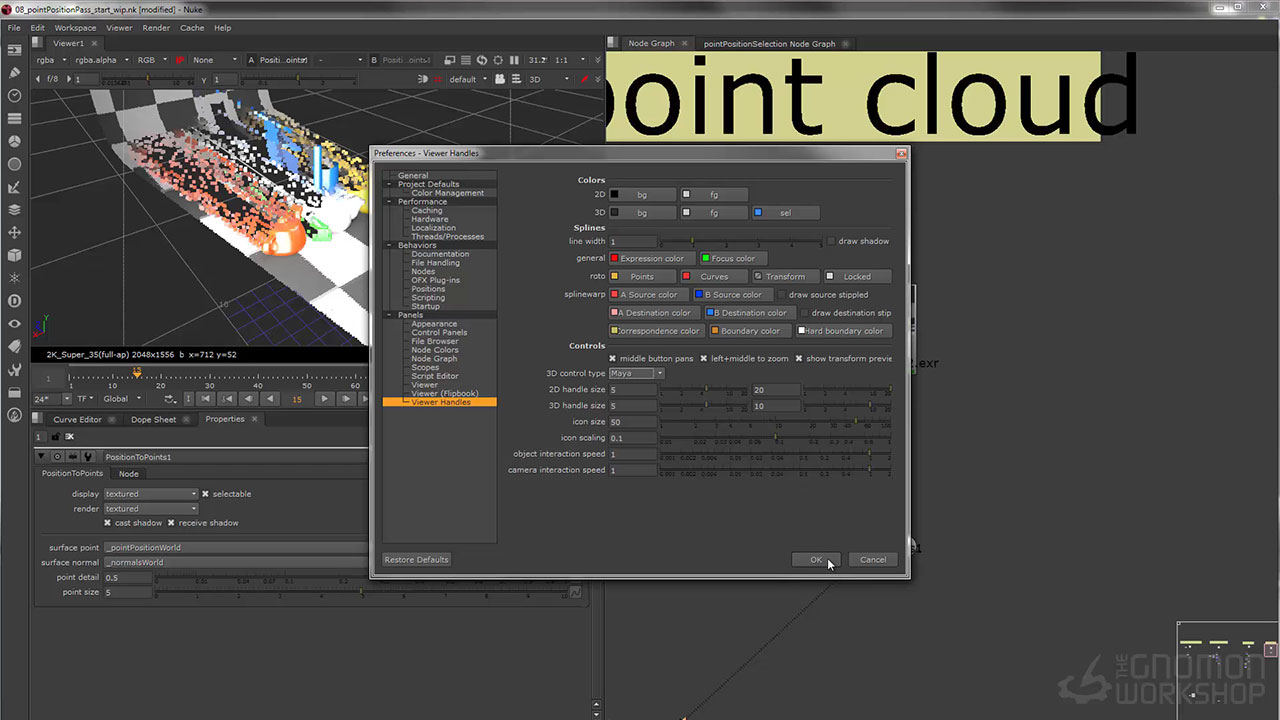Screen dimensions: 1280x720
Task: Click the viewer refresh circular-arrows icon
Action: pos(482,60)
